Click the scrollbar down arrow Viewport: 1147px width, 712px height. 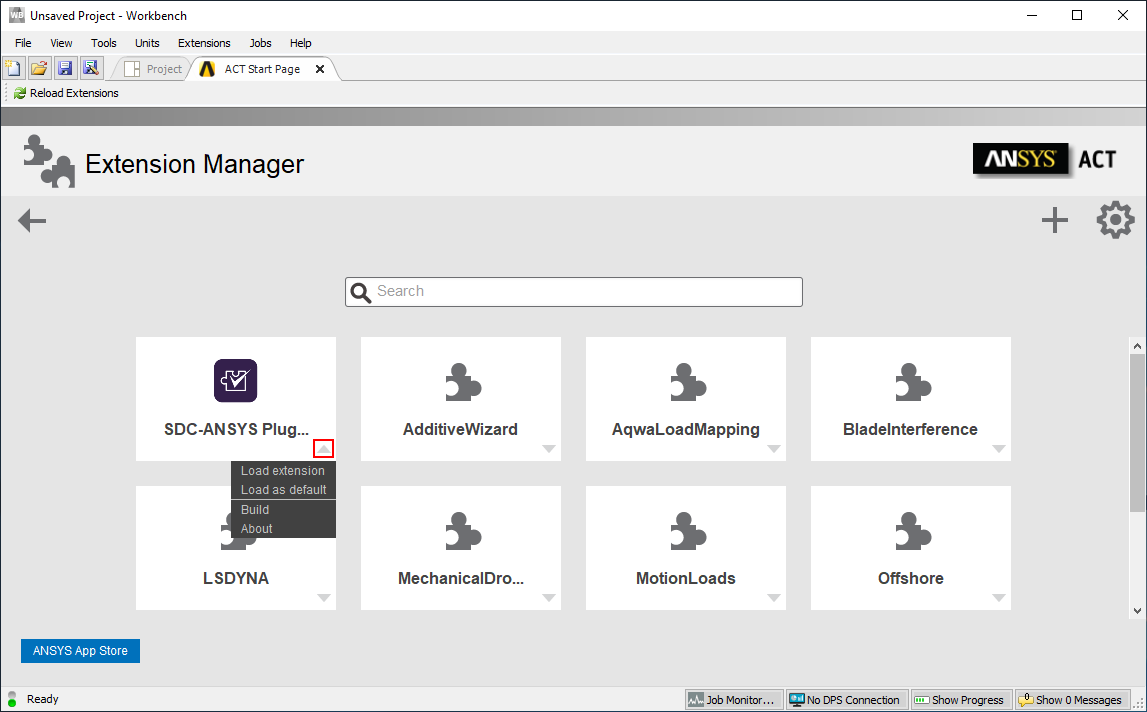point(1137,610)
